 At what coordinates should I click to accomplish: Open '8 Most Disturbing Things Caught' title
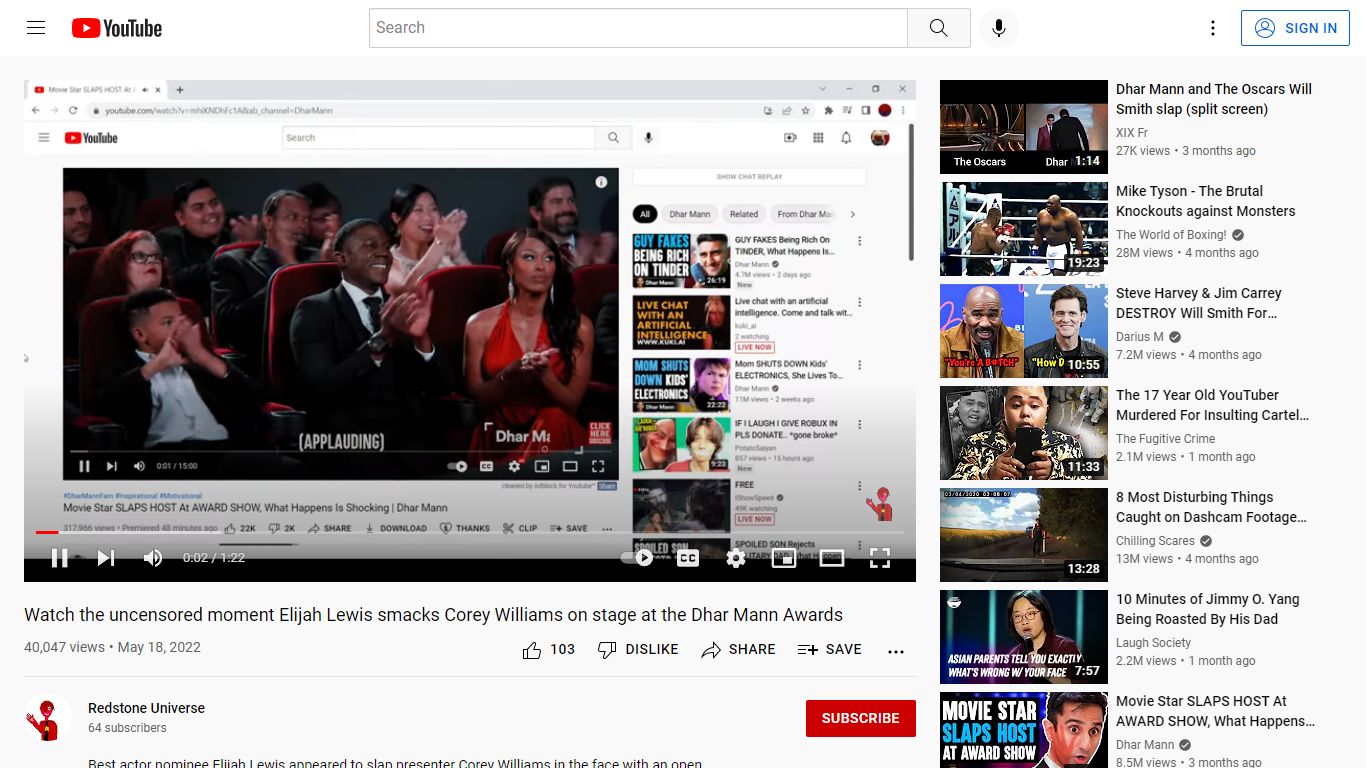click(x=1212, y=507)
